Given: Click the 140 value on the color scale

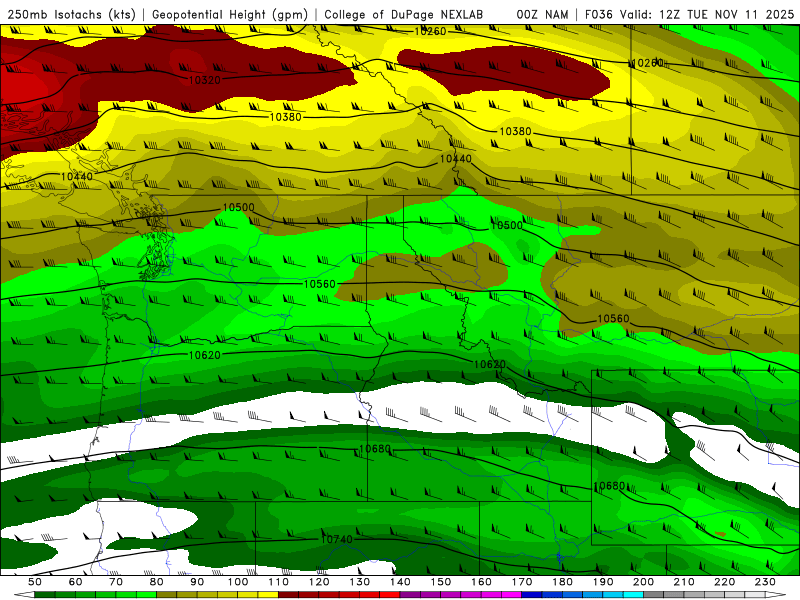Looking at the screenshot, I should tap(400, 582).
